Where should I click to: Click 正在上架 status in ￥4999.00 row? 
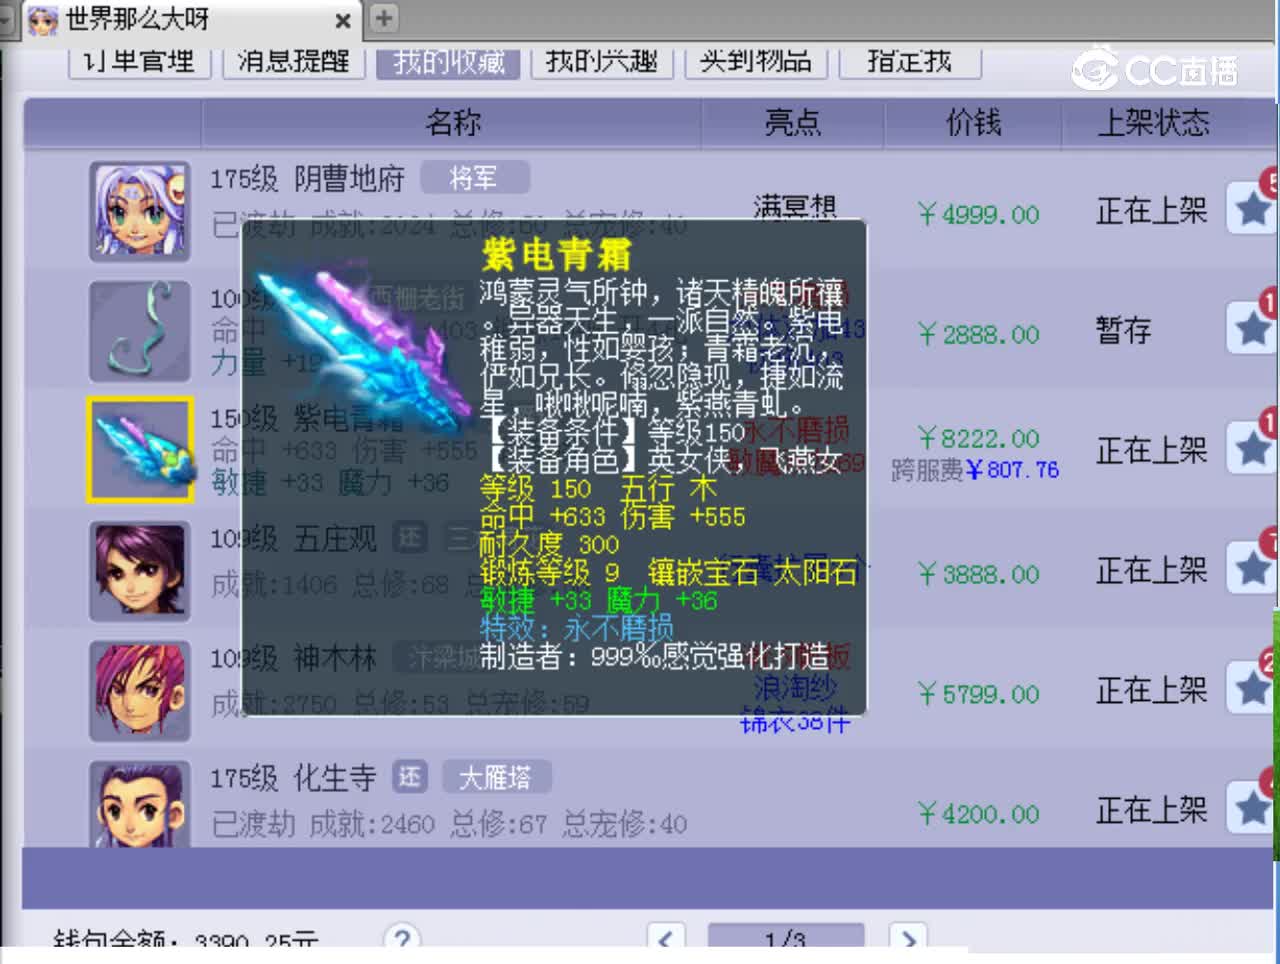pyautogui.click(x=1152, y=210)
